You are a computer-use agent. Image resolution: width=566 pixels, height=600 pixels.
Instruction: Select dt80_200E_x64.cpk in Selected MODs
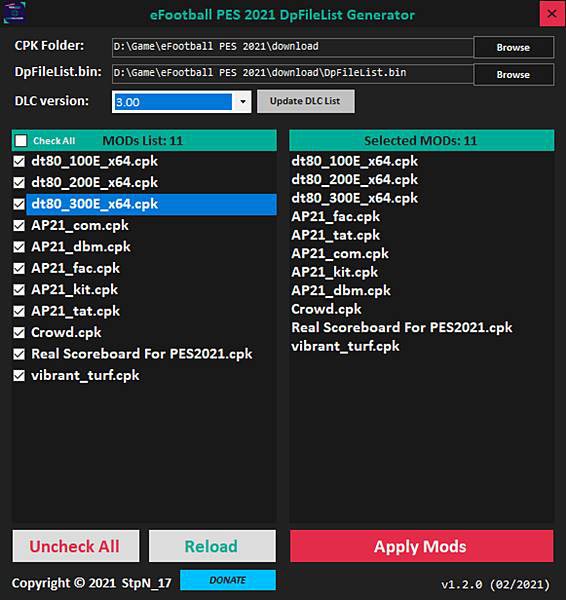point(354,179)
